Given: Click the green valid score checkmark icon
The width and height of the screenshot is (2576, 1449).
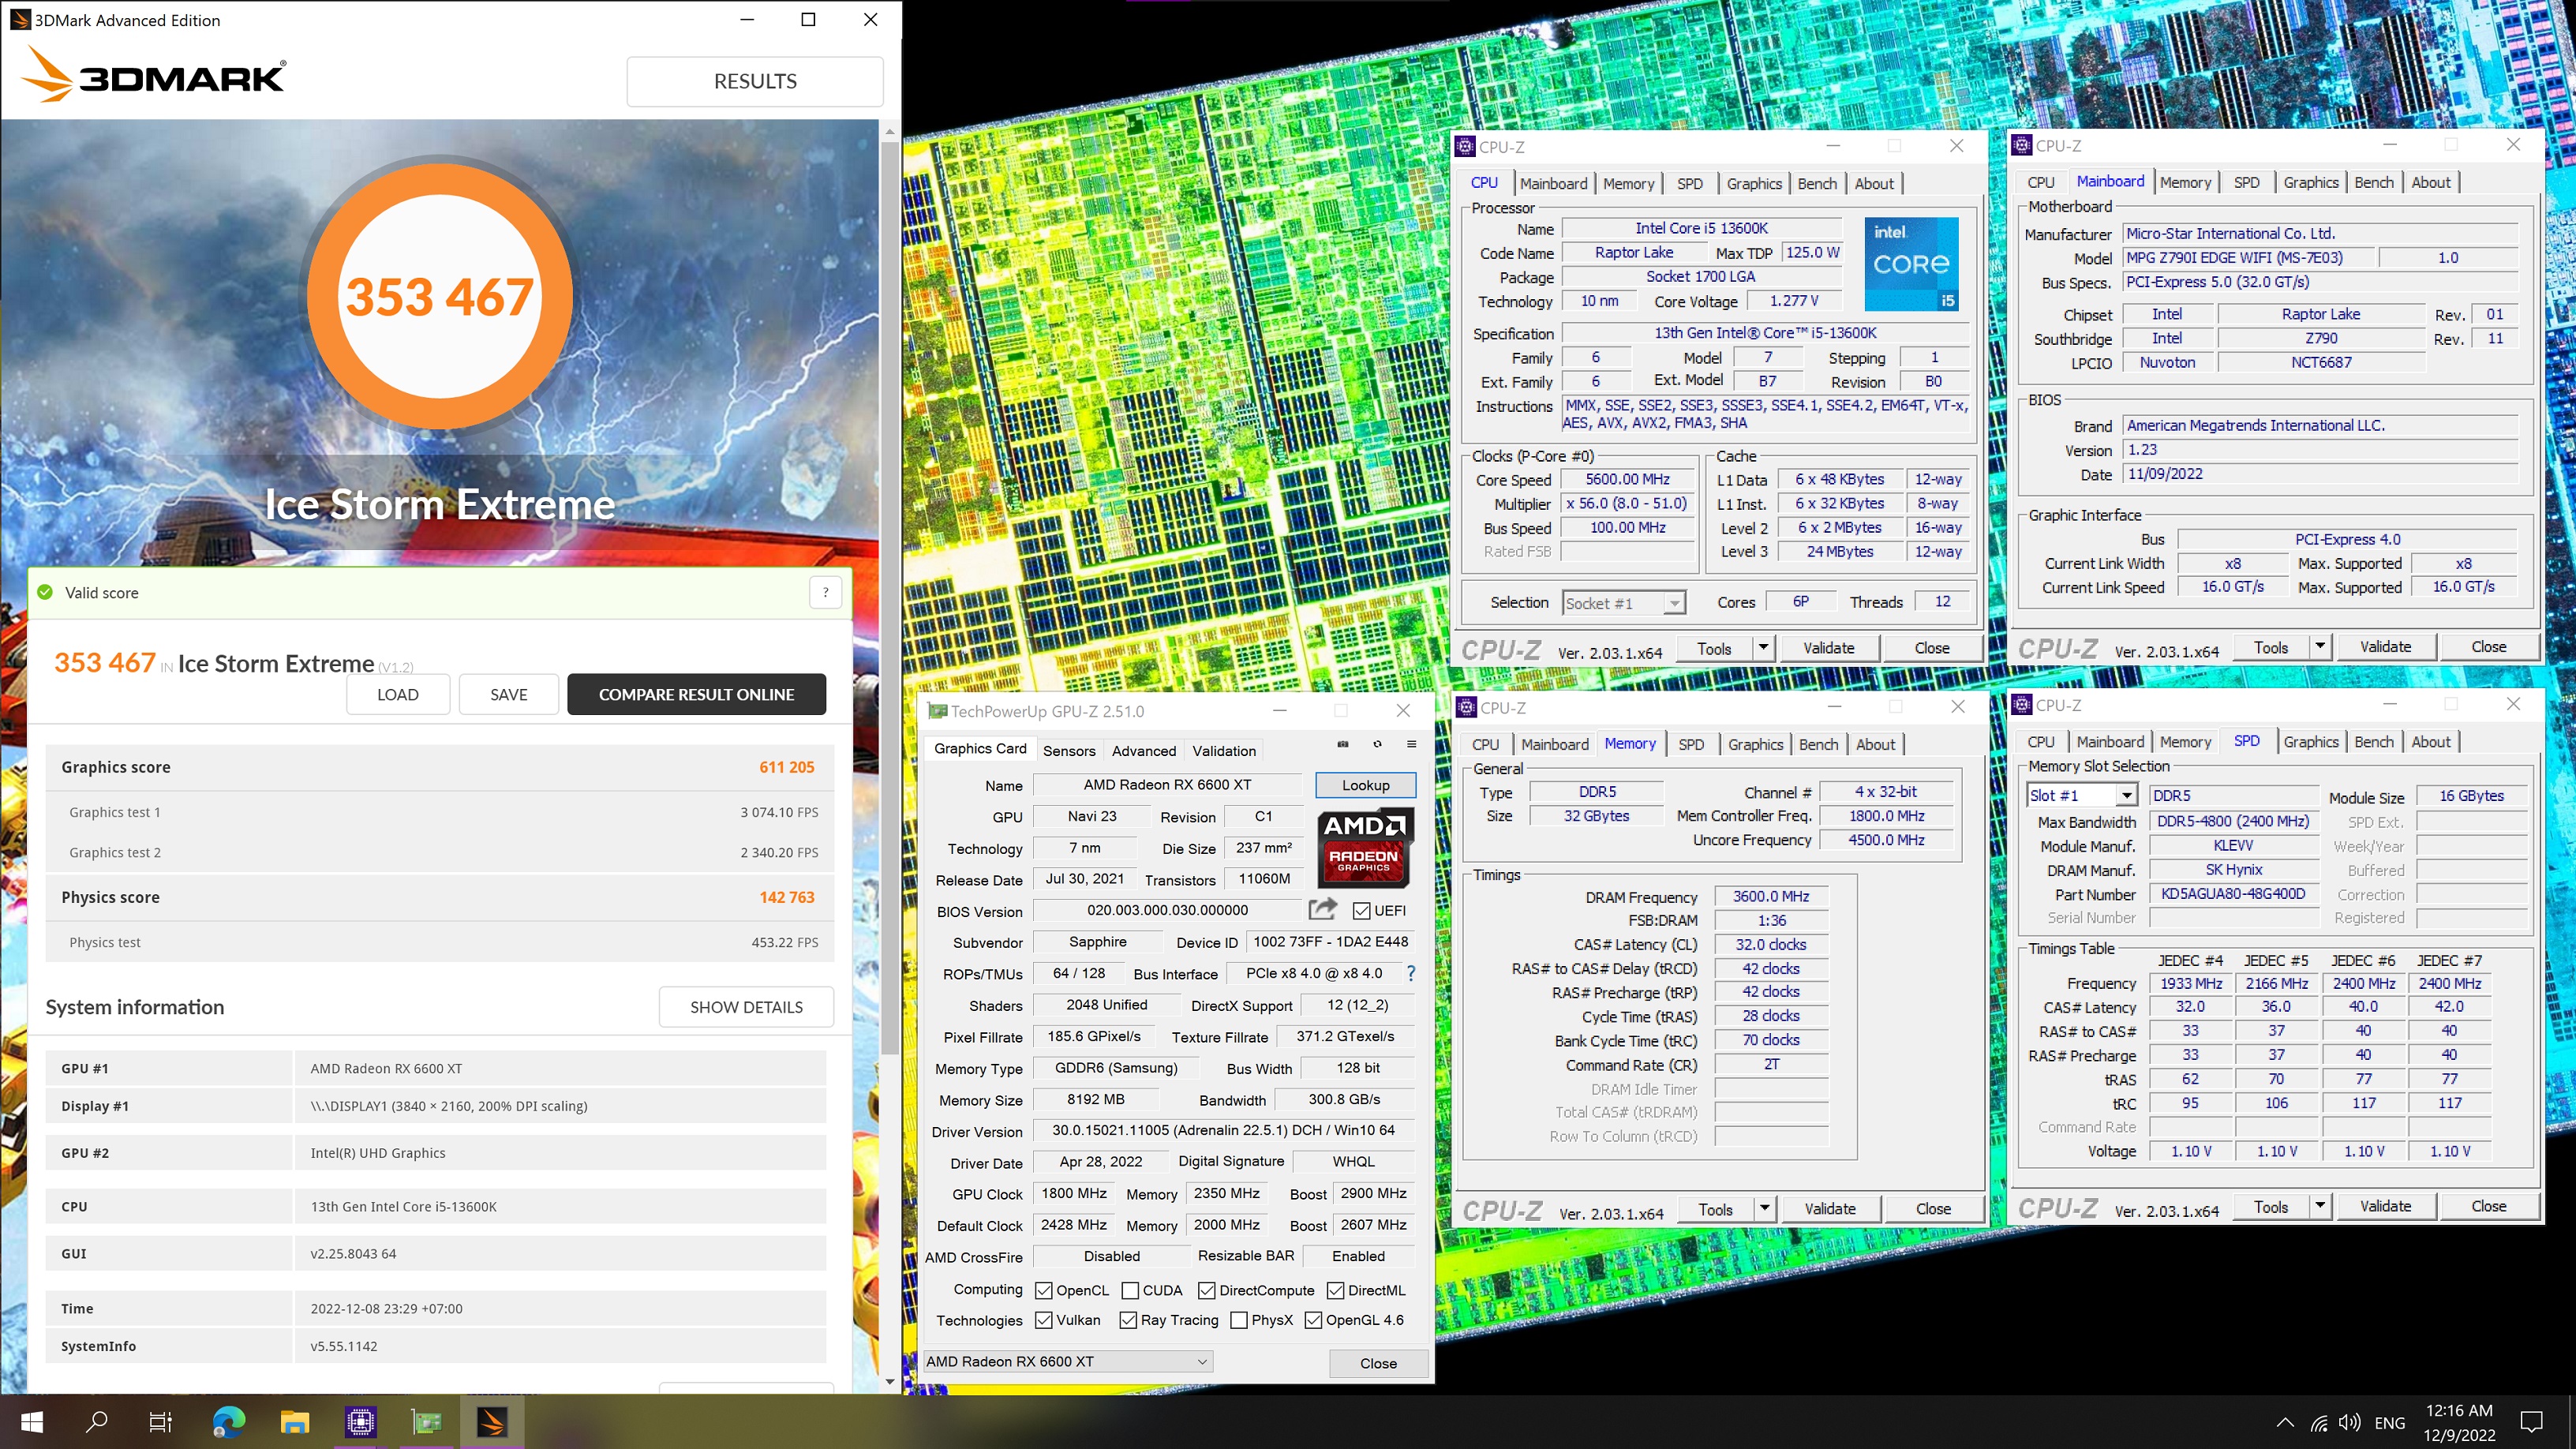Looking at the screenshot, I should pyautogui.click(x=44, y=592).
